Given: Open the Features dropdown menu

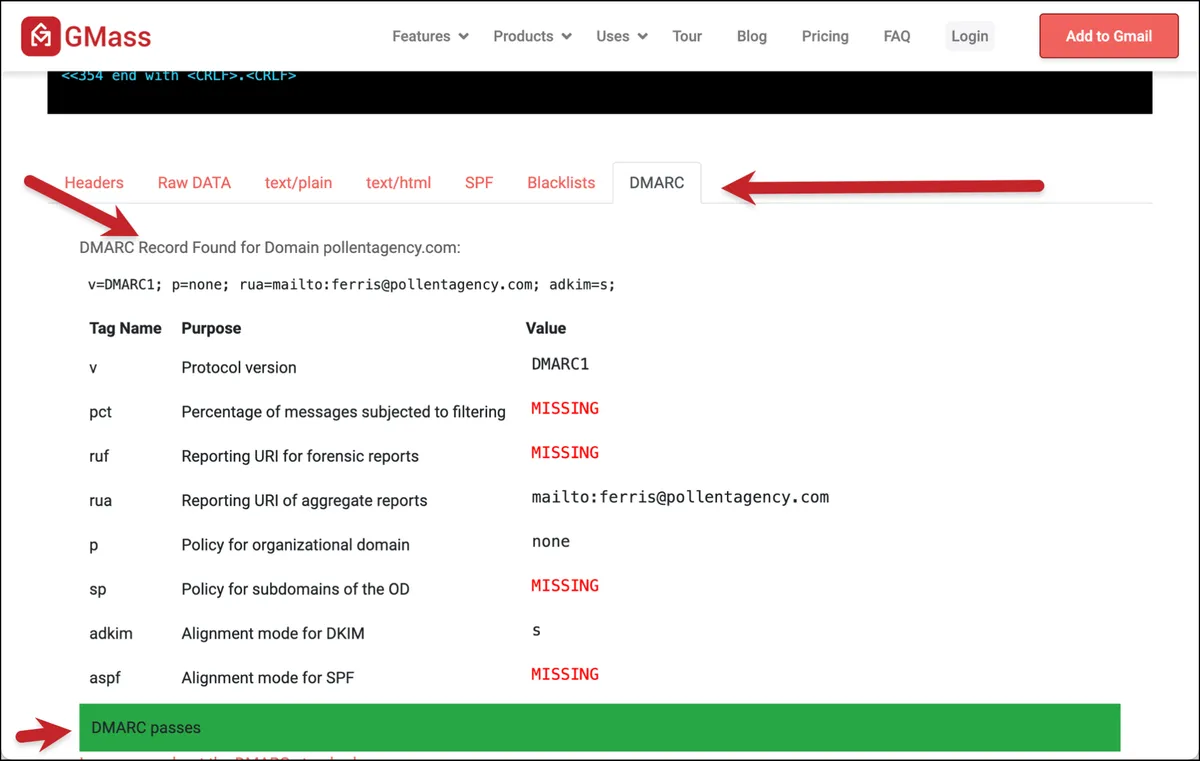Looking at the screenshot, I should coord(430,36).
